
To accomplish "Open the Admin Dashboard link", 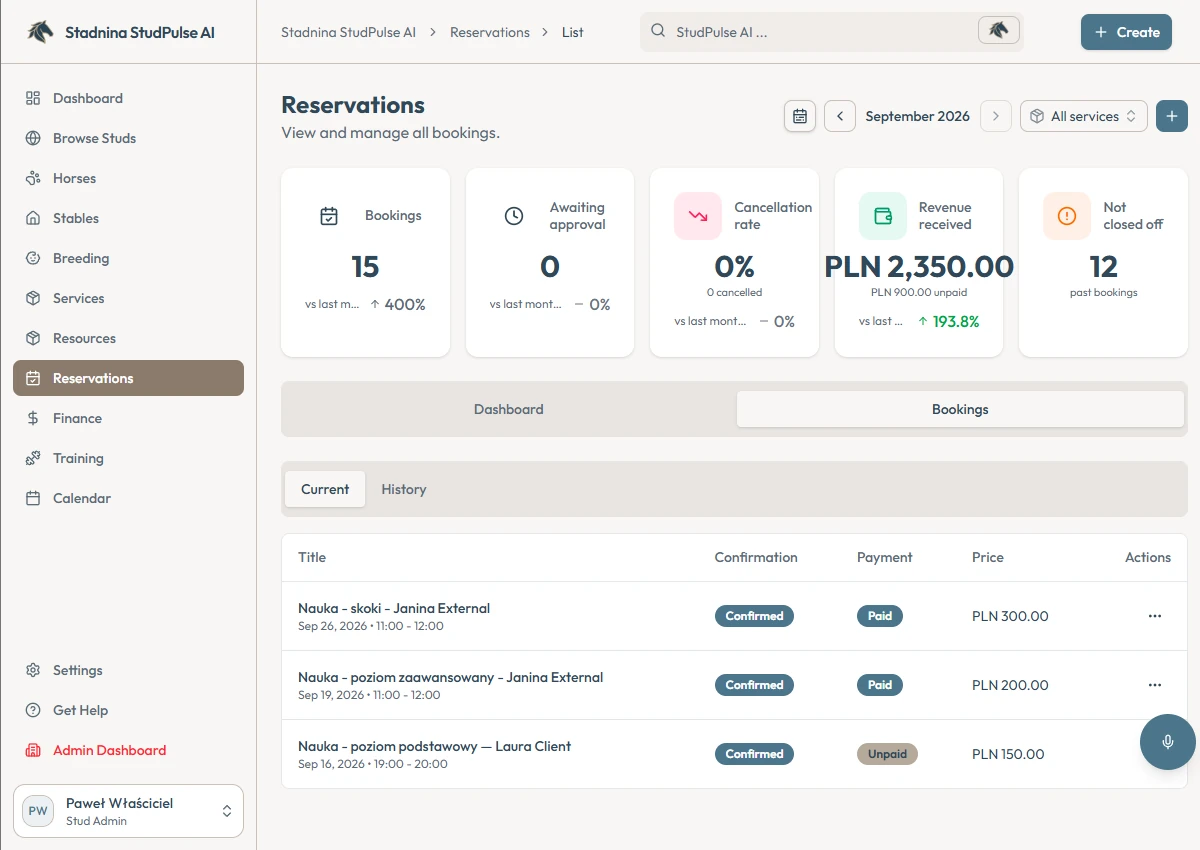I will [x=128, y=750].
